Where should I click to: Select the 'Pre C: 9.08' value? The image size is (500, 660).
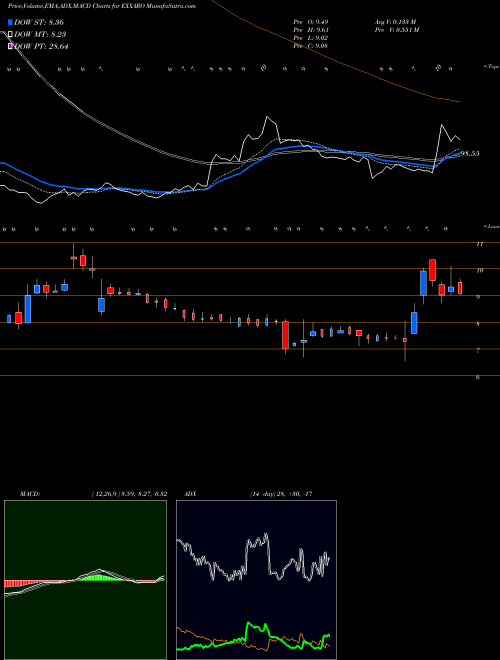311,46
